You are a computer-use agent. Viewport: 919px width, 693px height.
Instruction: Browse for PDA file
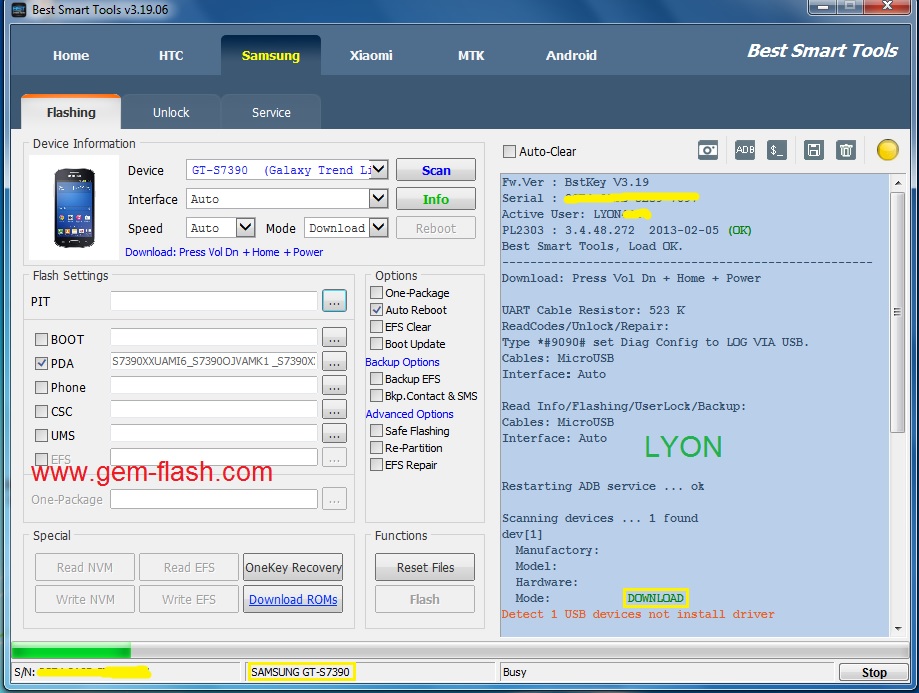click(x=334, y=362)
